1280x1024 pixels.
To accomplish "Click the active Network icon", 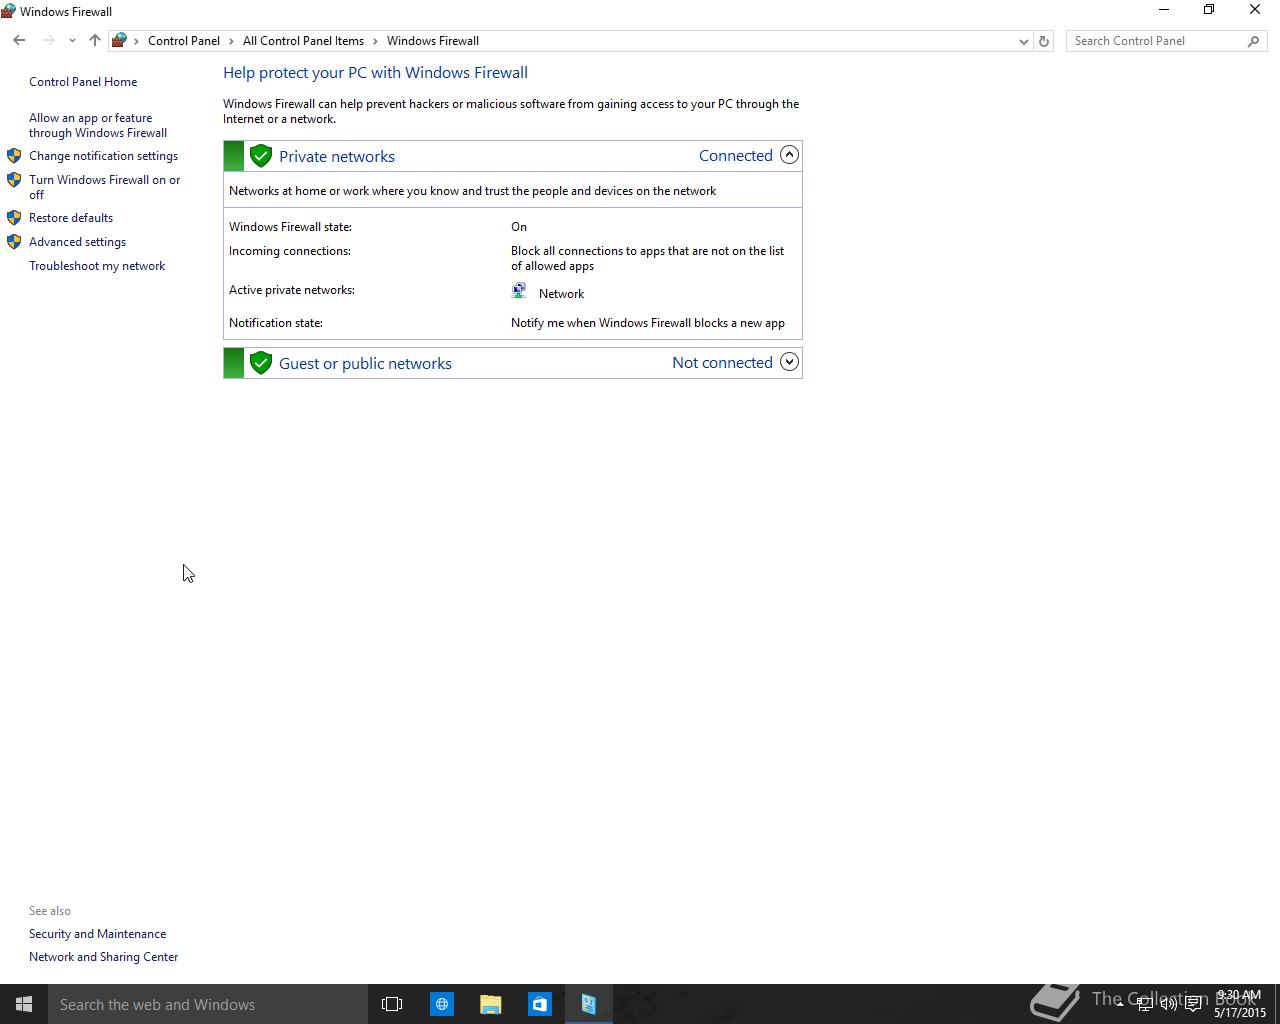I will pos(519,291).
